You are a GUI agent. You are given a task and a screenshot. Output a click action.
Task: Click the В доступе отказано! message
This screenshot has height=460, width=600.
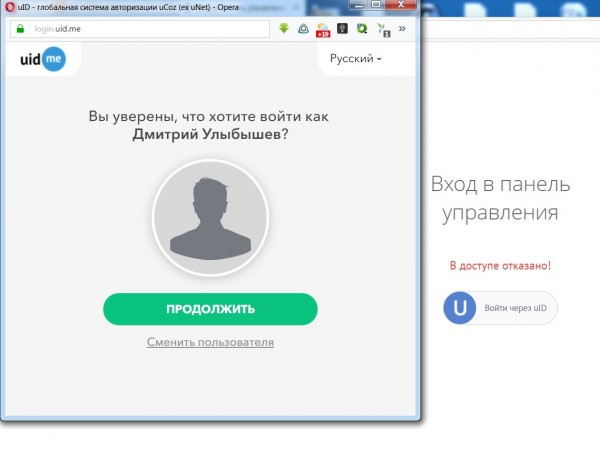pyautogui.click(x=500, y=266)
